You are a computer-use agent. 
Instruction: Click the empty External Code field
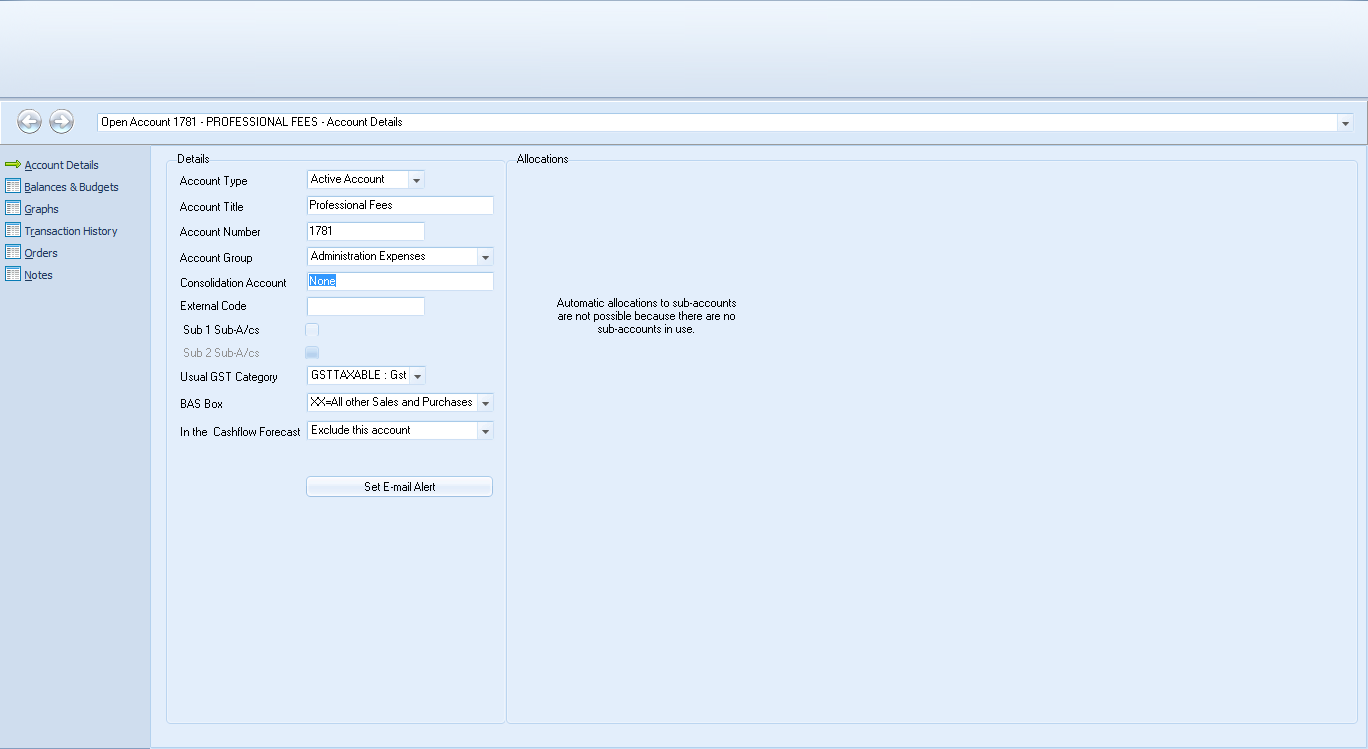pos(365,306)
